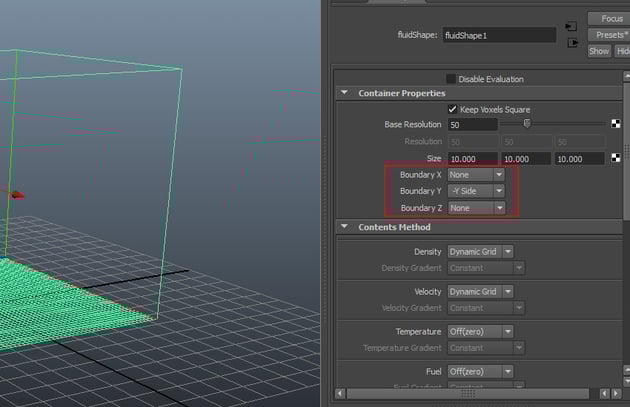Screen dimensions: 630x407
Task: Click the fluidShape name input field
Action: [499, 35]
